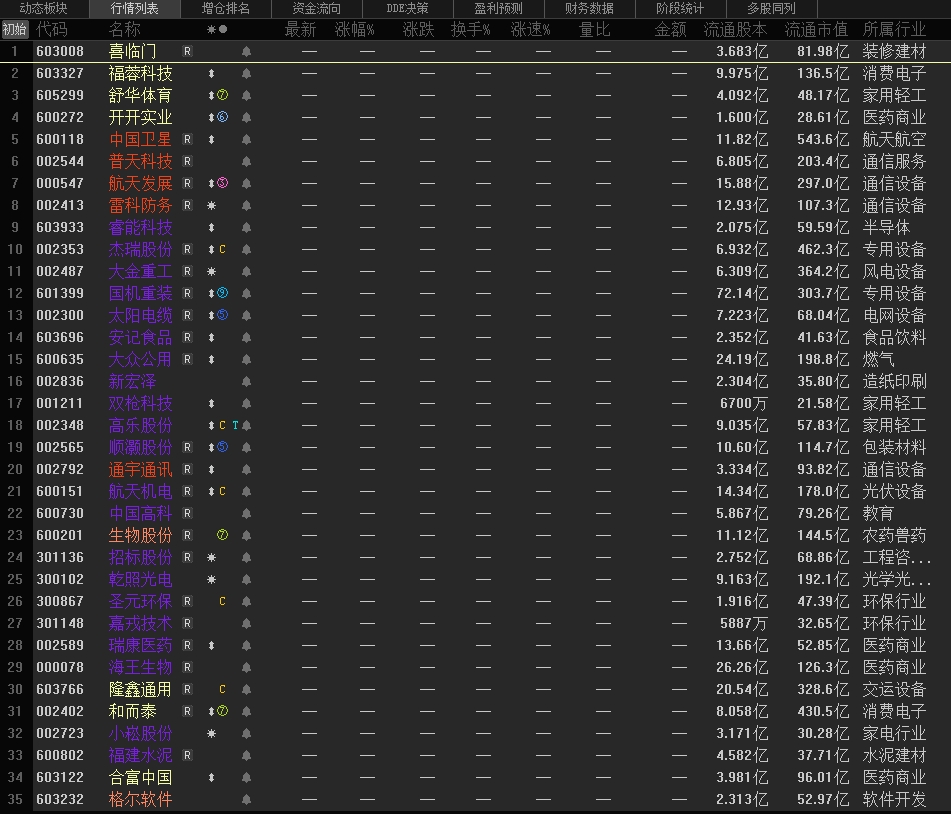This screenshot has height=814, width=951.
Task: Click the 初始 sort button
Action: tap(15, 29)
